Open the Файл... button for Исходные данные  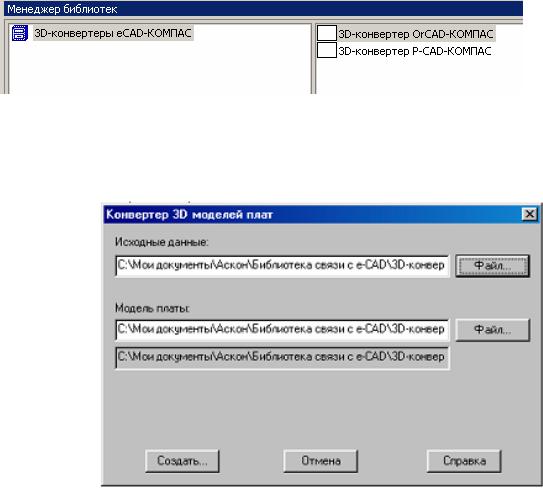click(492, 266)
